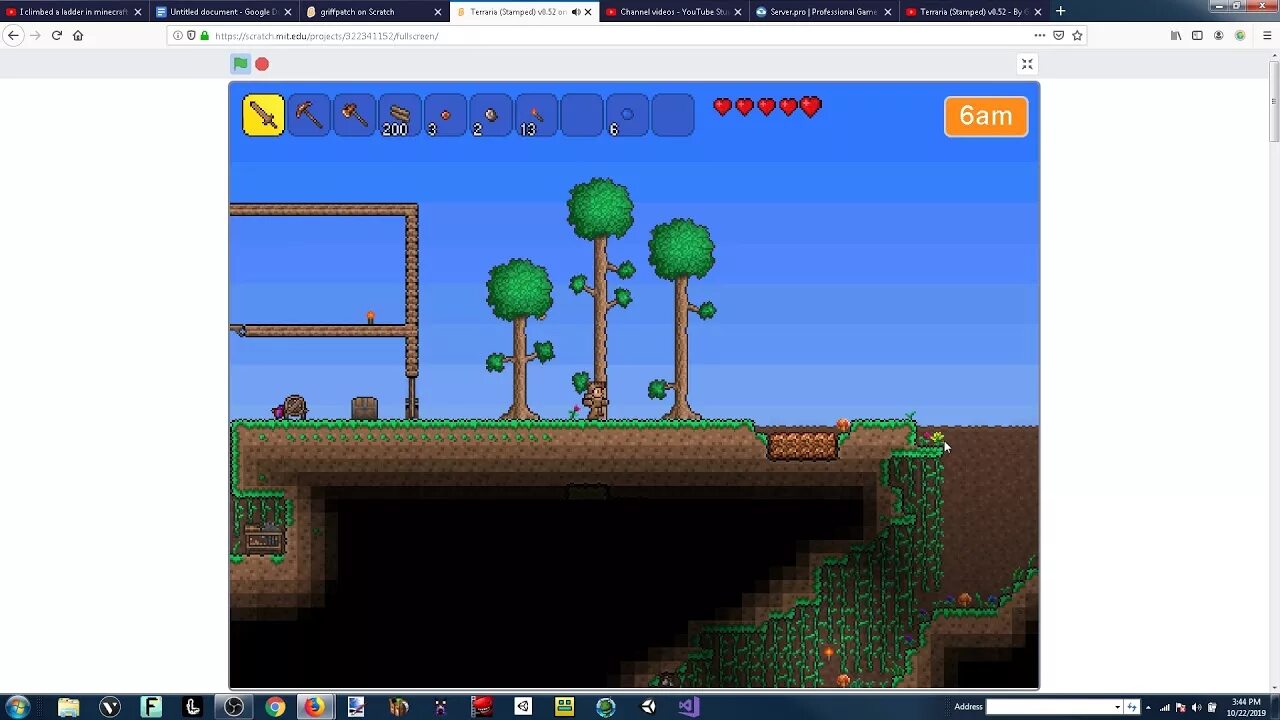Click the green flag to start project
Screen dimensions: 1280x720
240,64
